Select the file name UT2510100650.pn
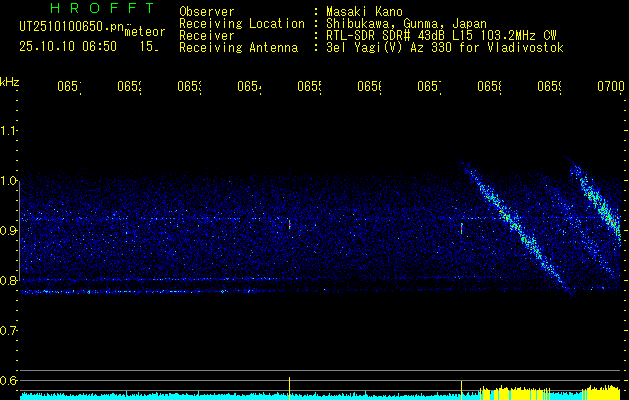 [x=72, y=27]
